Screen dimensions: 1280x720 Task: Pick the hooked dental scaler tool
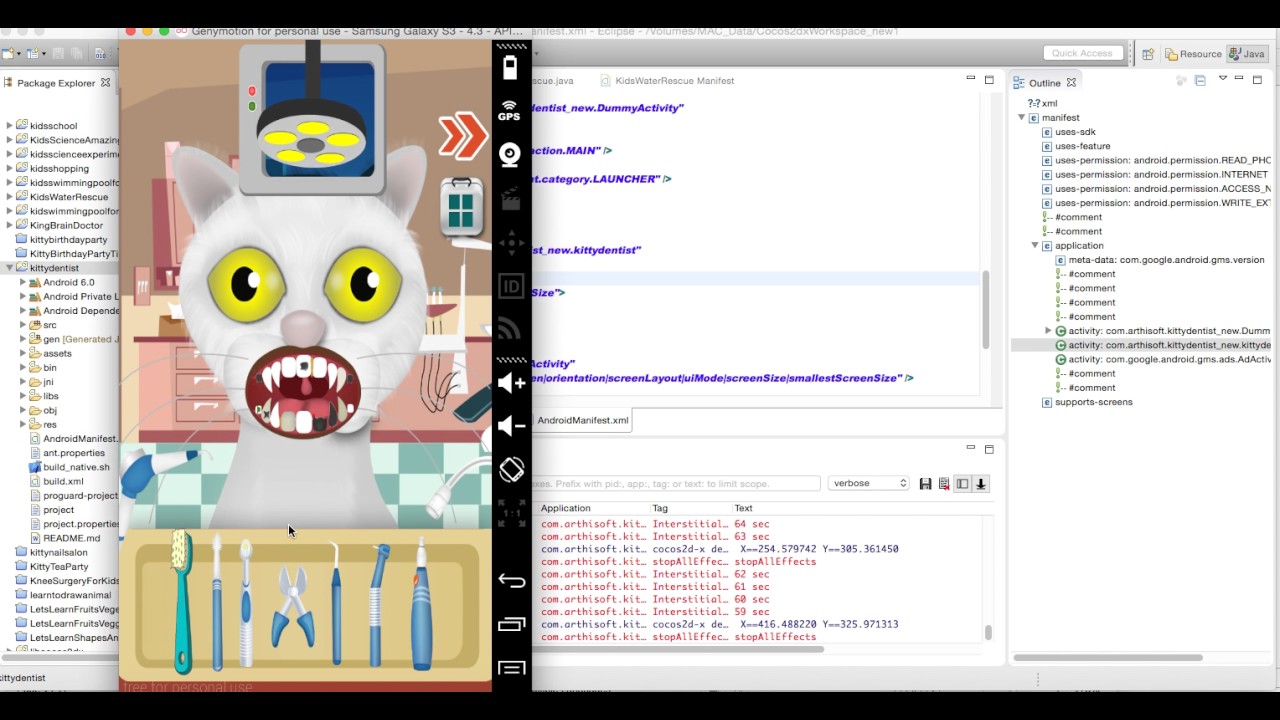(x=337, y=603)
